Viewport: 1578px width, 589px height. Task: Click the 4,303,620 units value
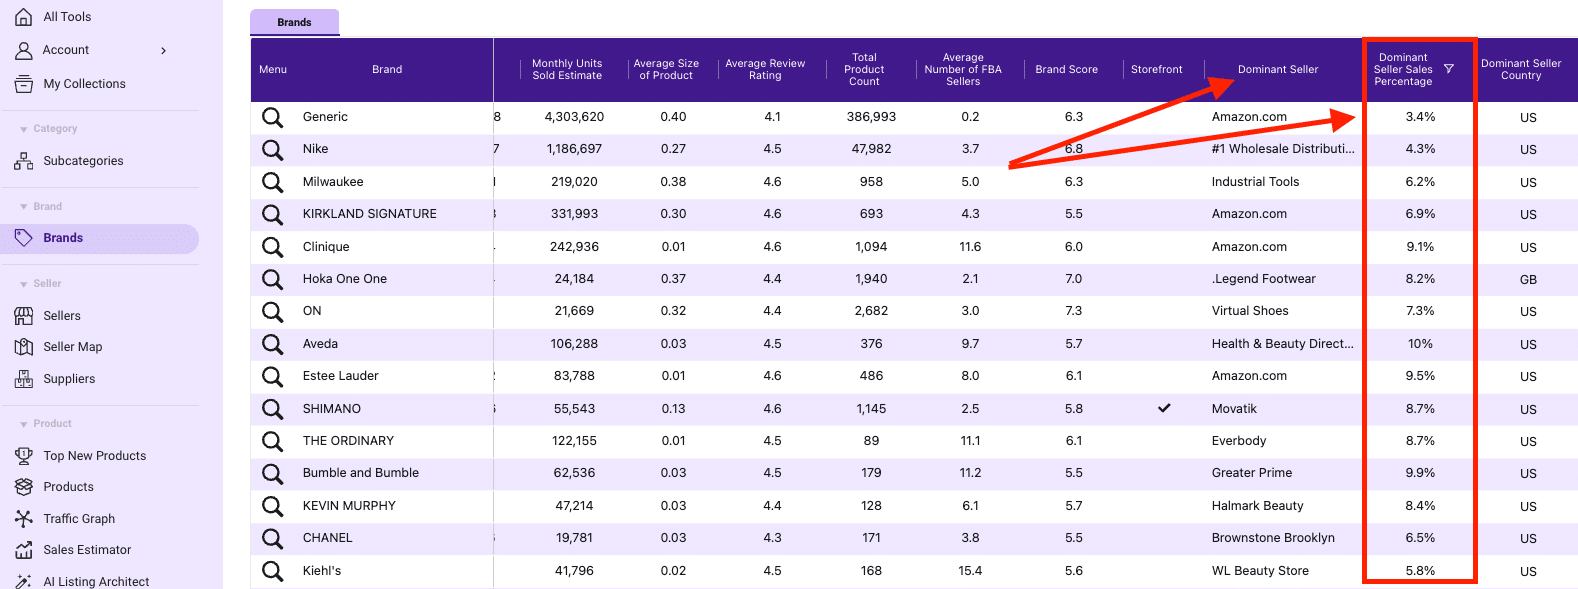click(574, 117)
